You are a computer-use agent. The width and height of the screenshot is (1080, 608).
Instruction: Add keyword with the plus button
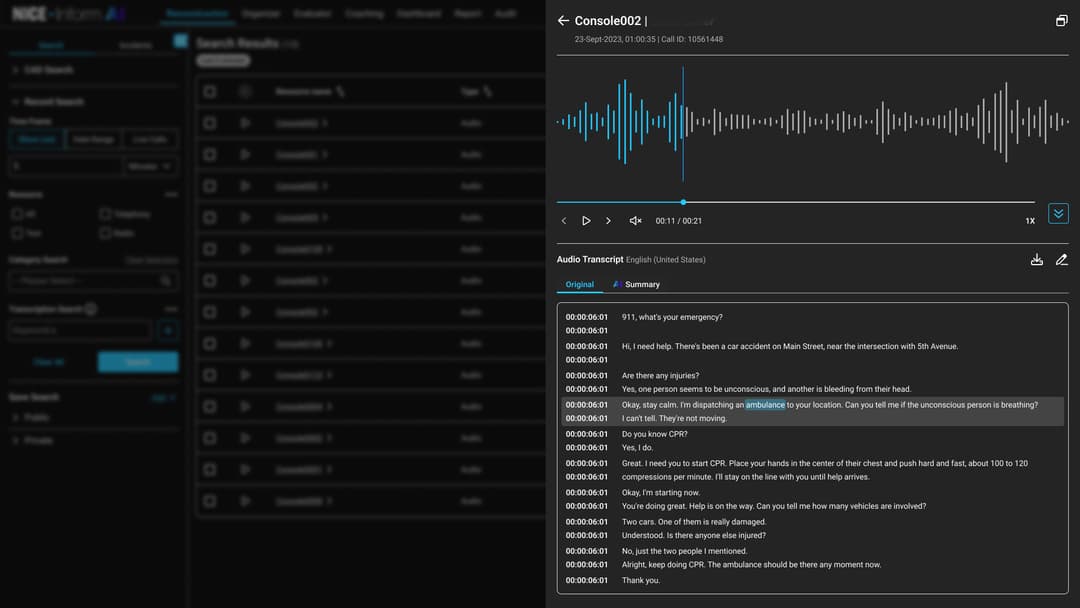click(168, 331)
